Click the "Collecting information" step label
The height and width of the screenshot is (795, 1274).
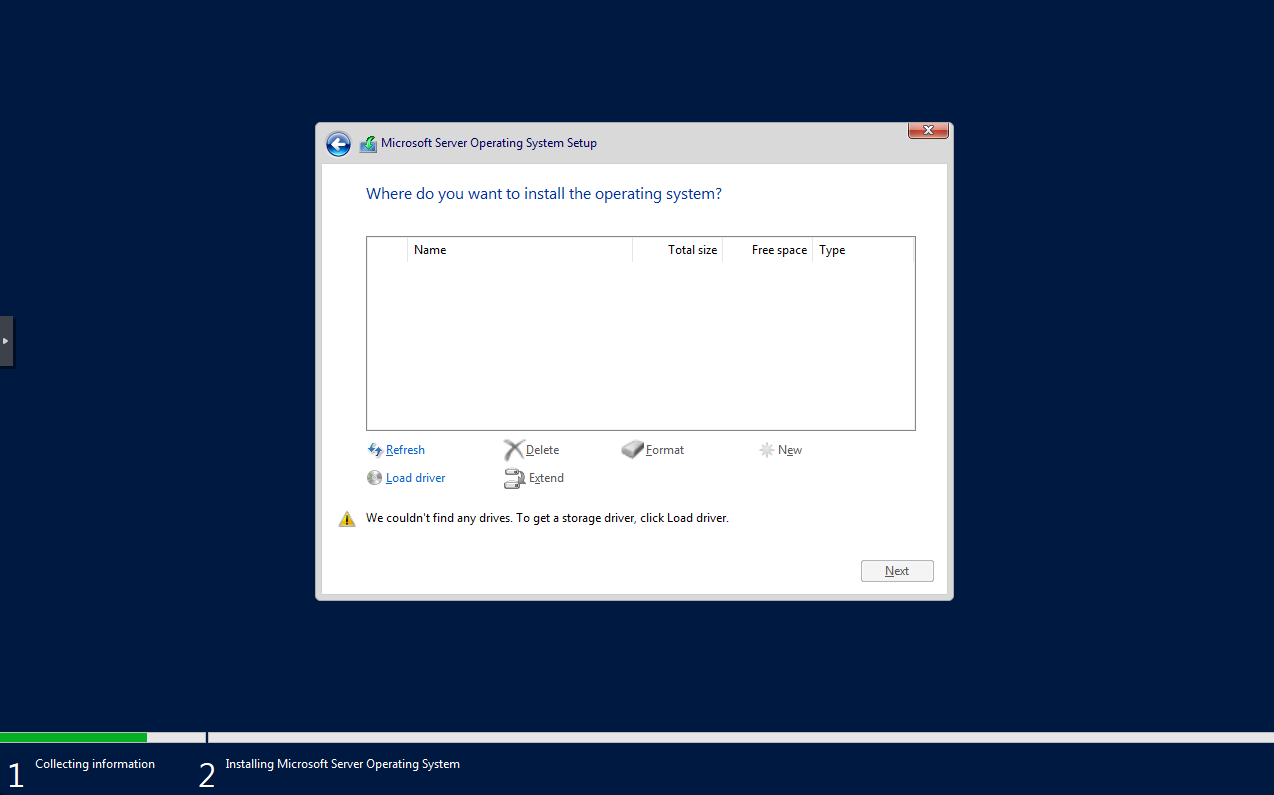coord(95,764)
